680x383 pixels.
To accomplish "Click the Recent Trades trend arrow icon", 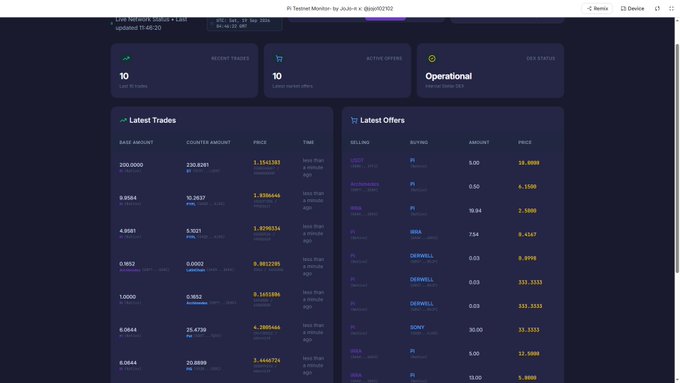I will point(126,59).
